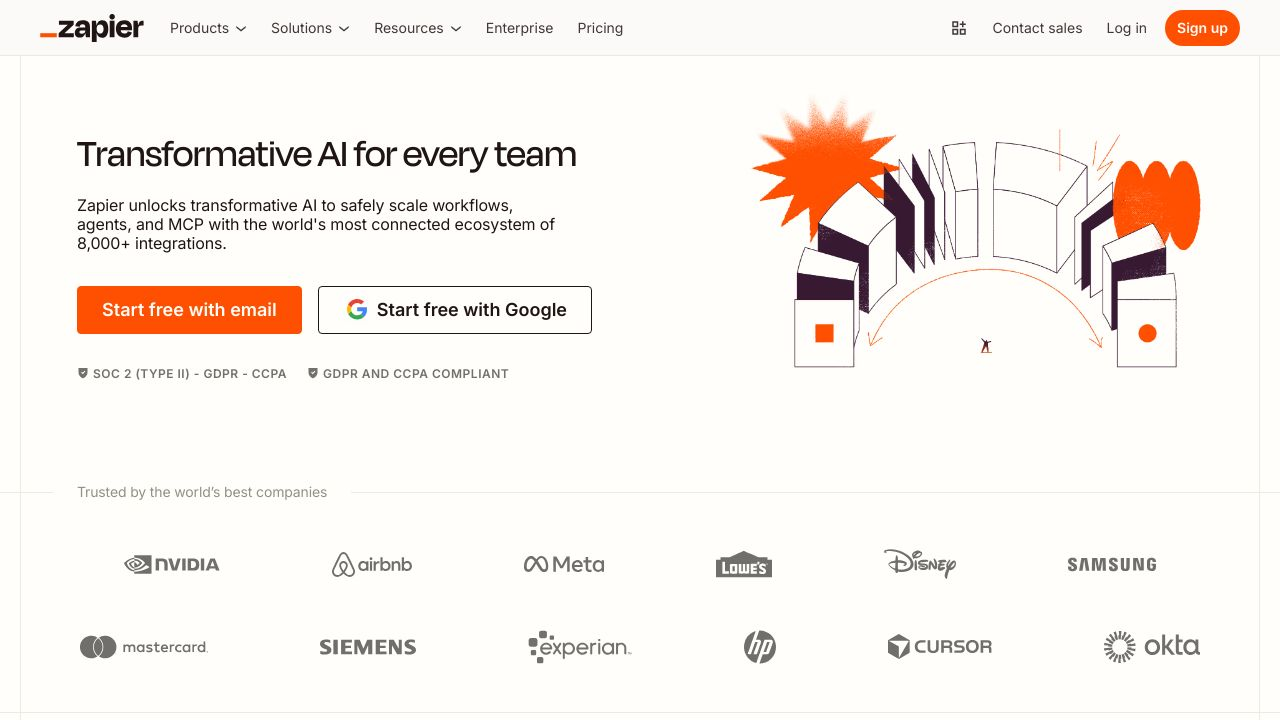The image size is (1280, 720).
Task: Open the Enterprise page
Action: pos(519,28)
